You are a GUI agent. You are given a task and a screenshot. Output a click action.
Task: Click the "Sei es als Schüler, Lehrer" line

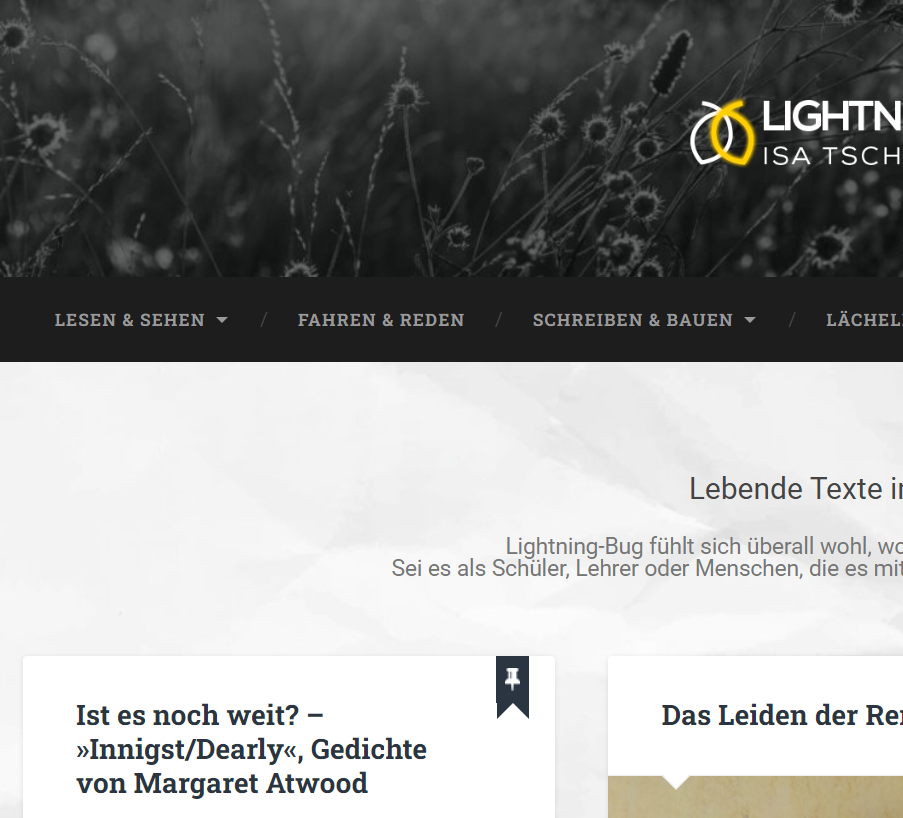coord(647,569)
